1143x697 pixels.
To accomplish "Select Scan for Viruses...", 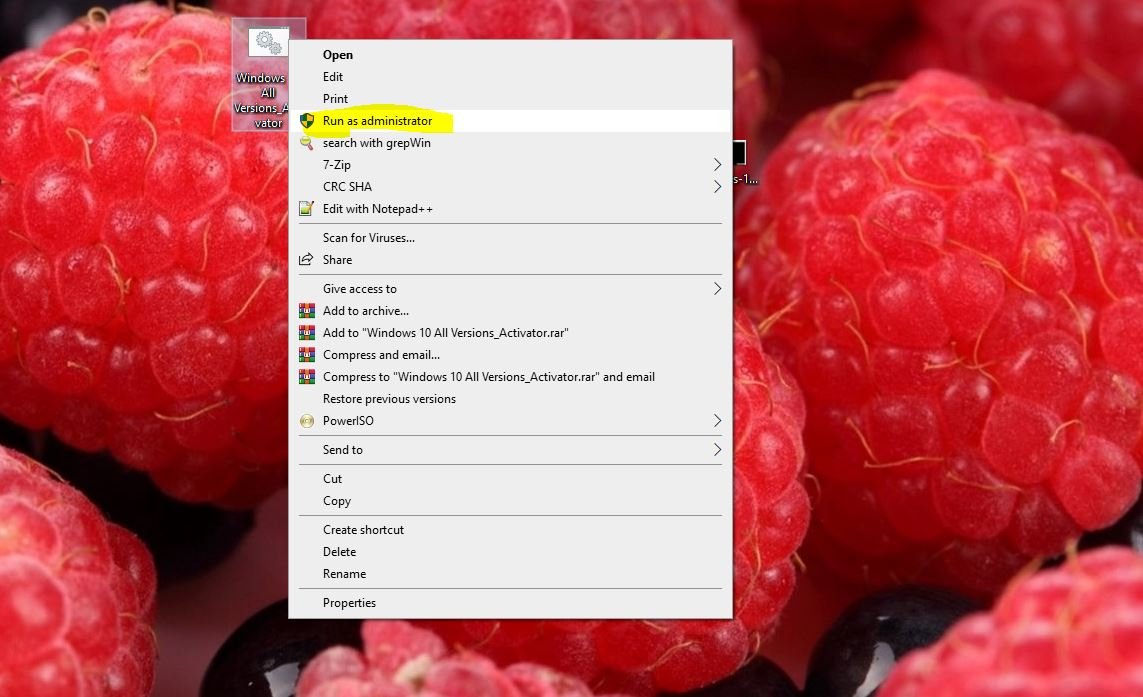I will 510,238.
